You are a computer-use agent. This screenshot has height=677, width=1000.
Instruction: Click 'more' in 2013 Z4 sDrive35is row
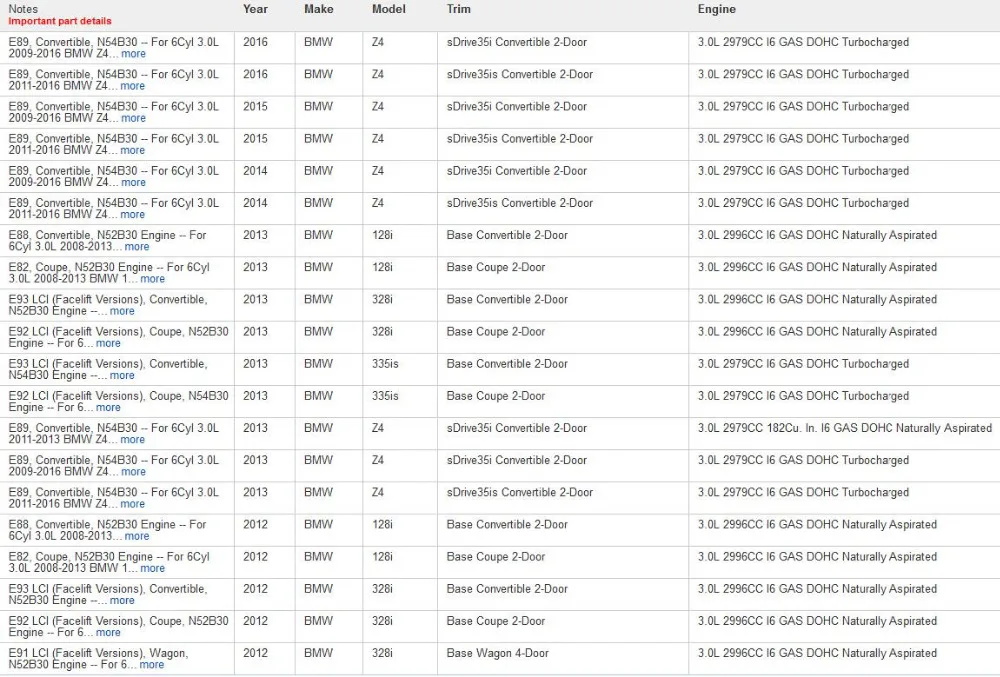(x=133, y=504)
